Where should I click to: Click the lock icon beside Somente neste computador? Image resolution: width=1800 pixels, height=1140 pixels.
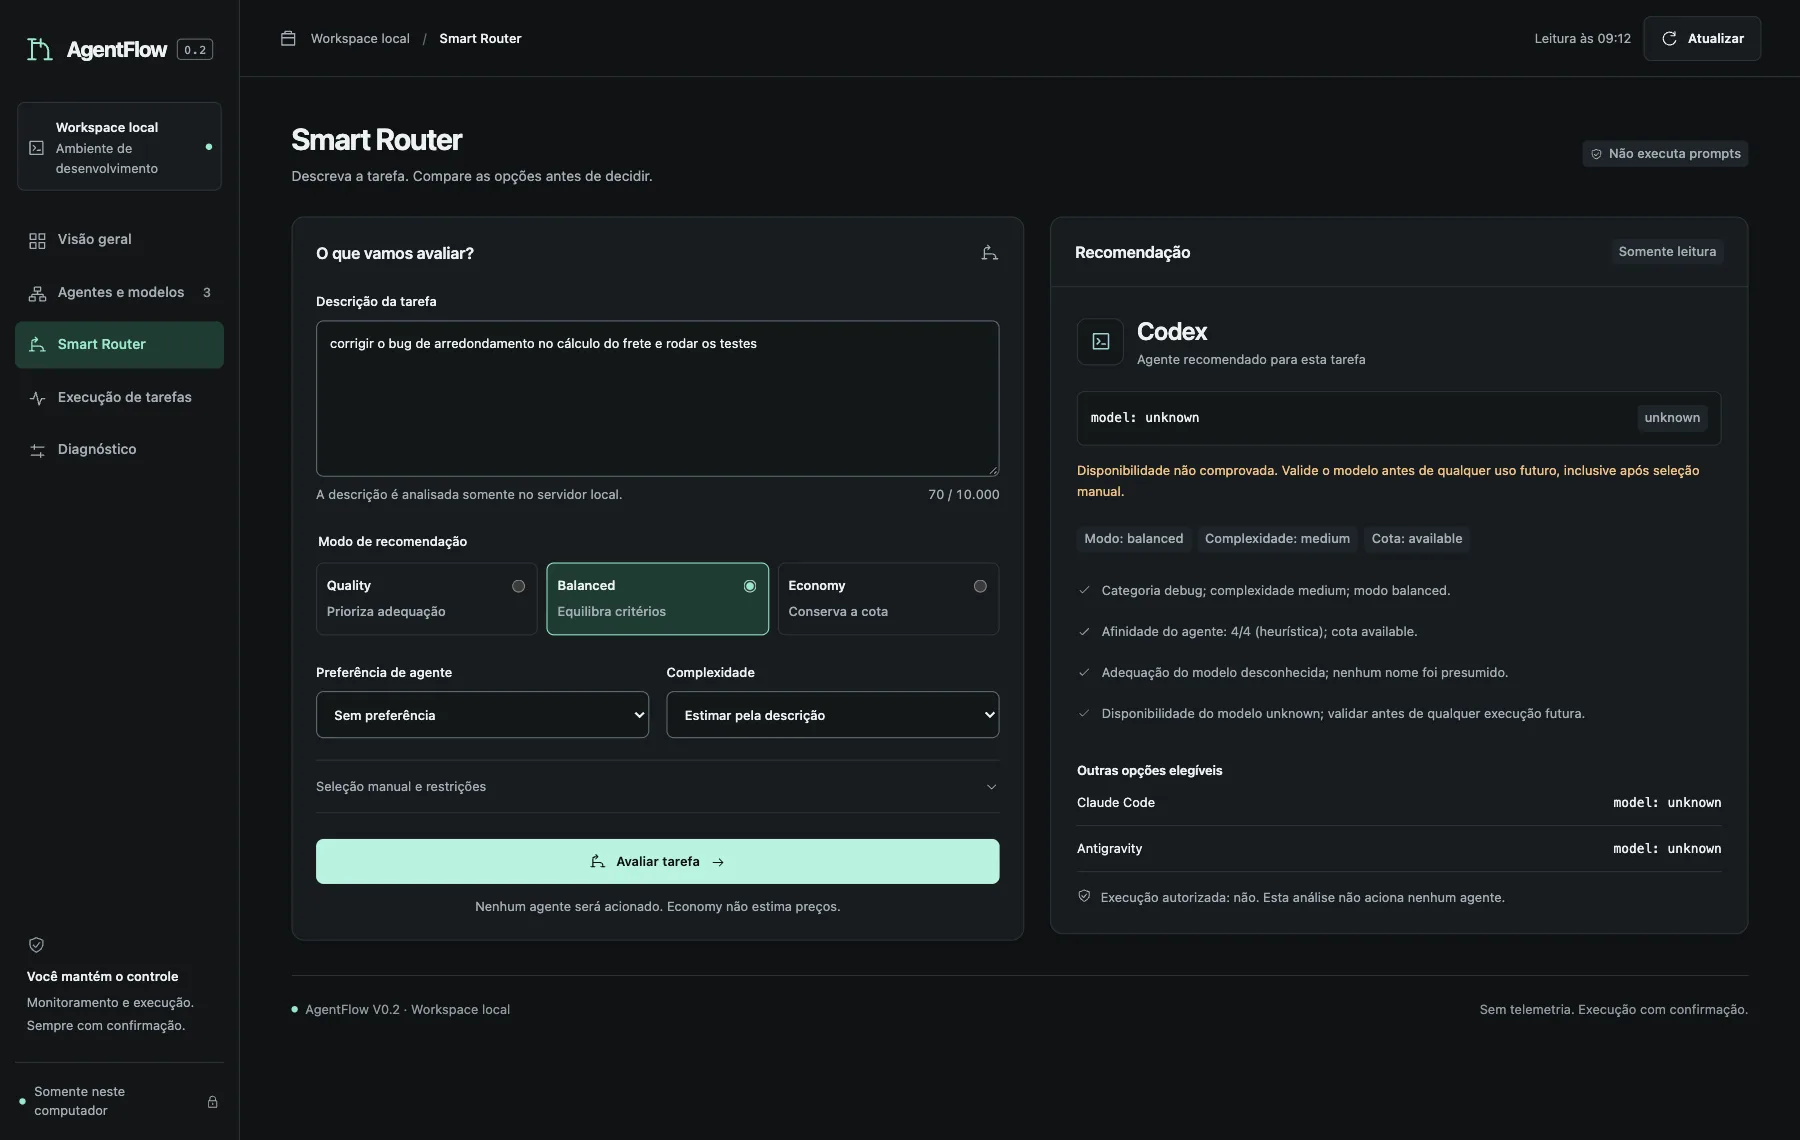[x=212, y=1102]
